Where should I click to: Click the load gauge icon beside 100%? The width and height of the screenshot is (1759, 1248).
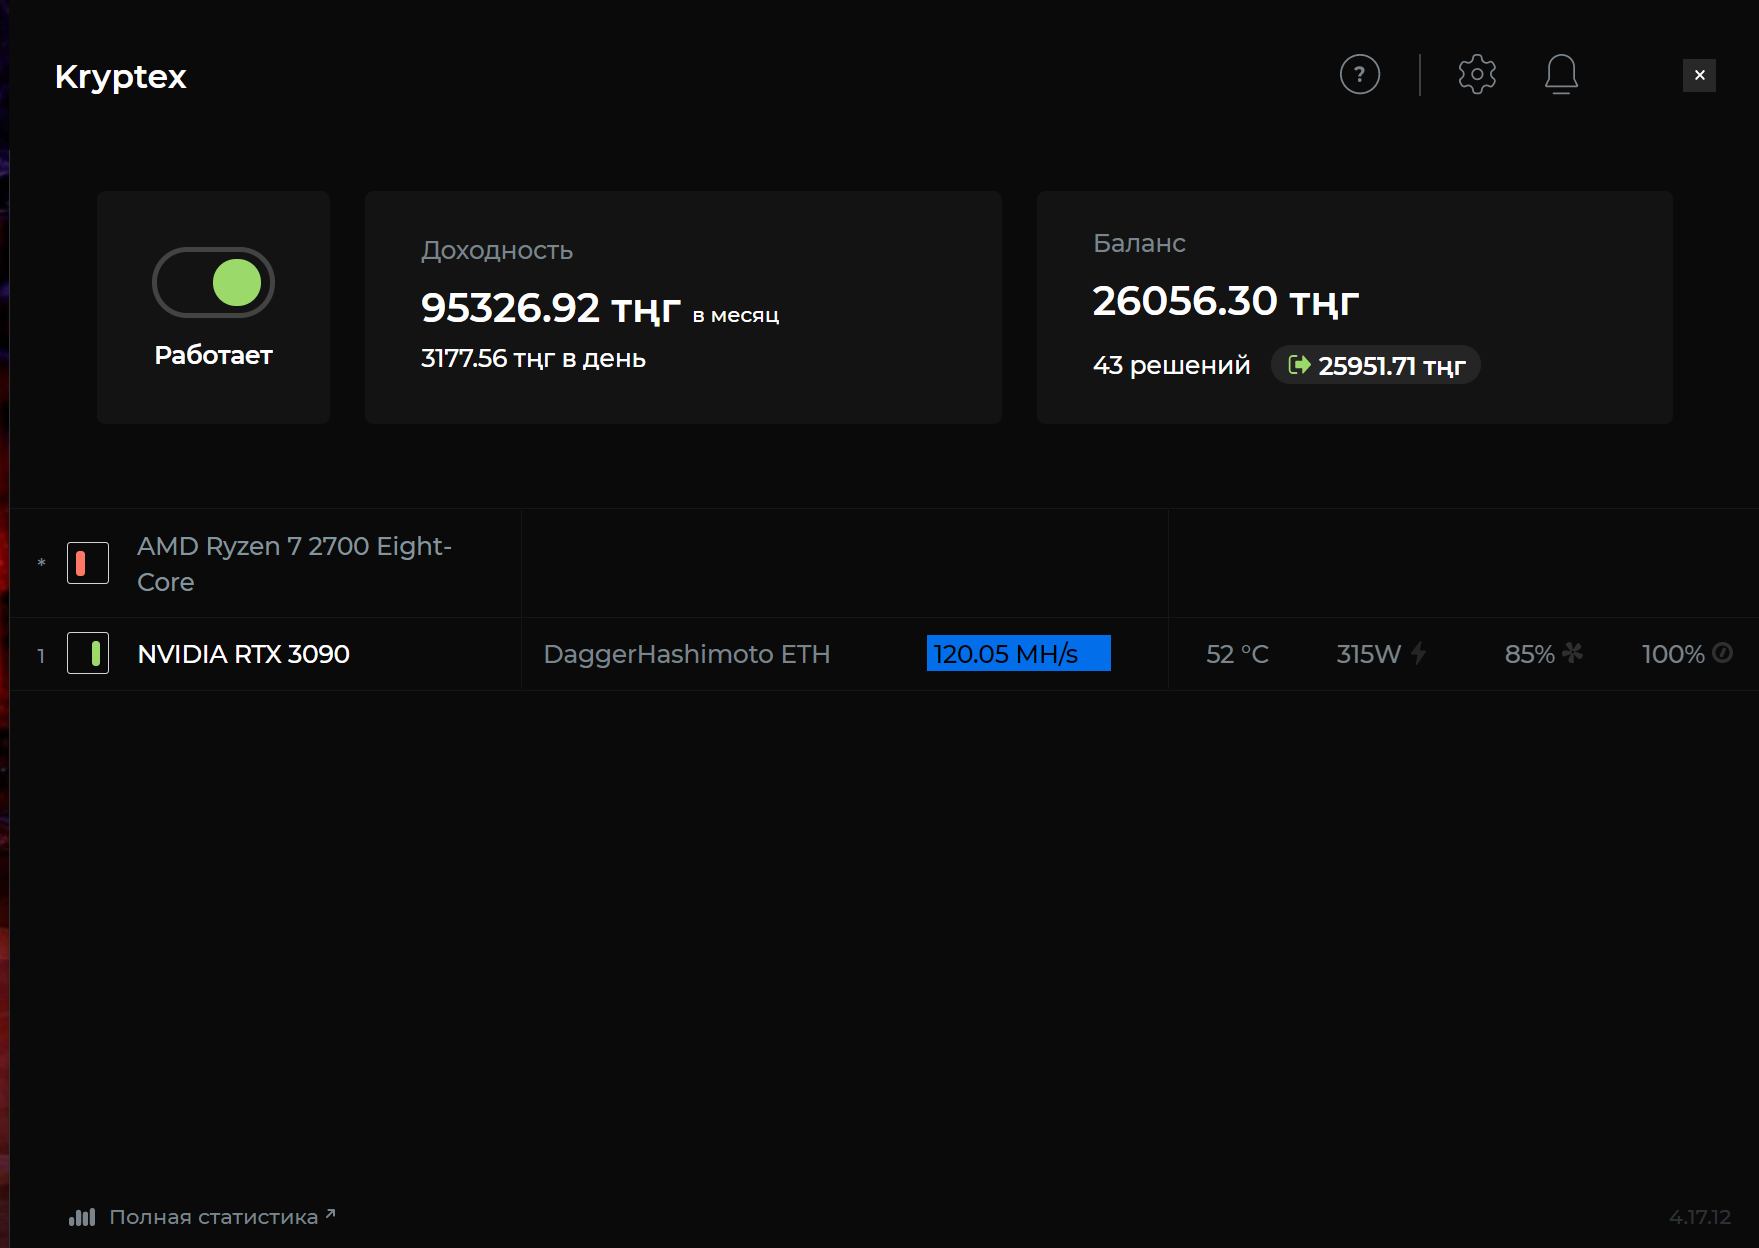point(1722,653)
